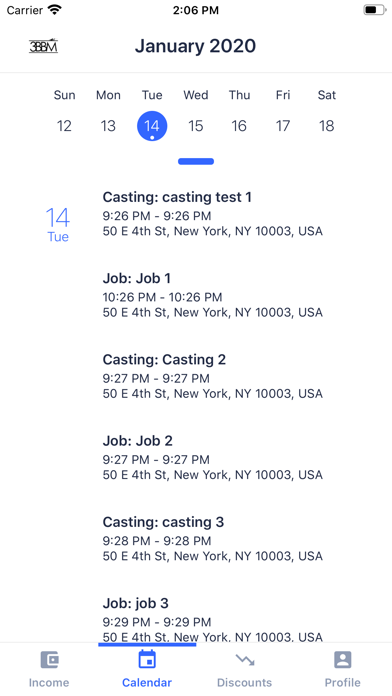The height and width of the screenshot is (696, 392).
Task: Tap the Wi-Fi status icon
Action: coord(55,9)
